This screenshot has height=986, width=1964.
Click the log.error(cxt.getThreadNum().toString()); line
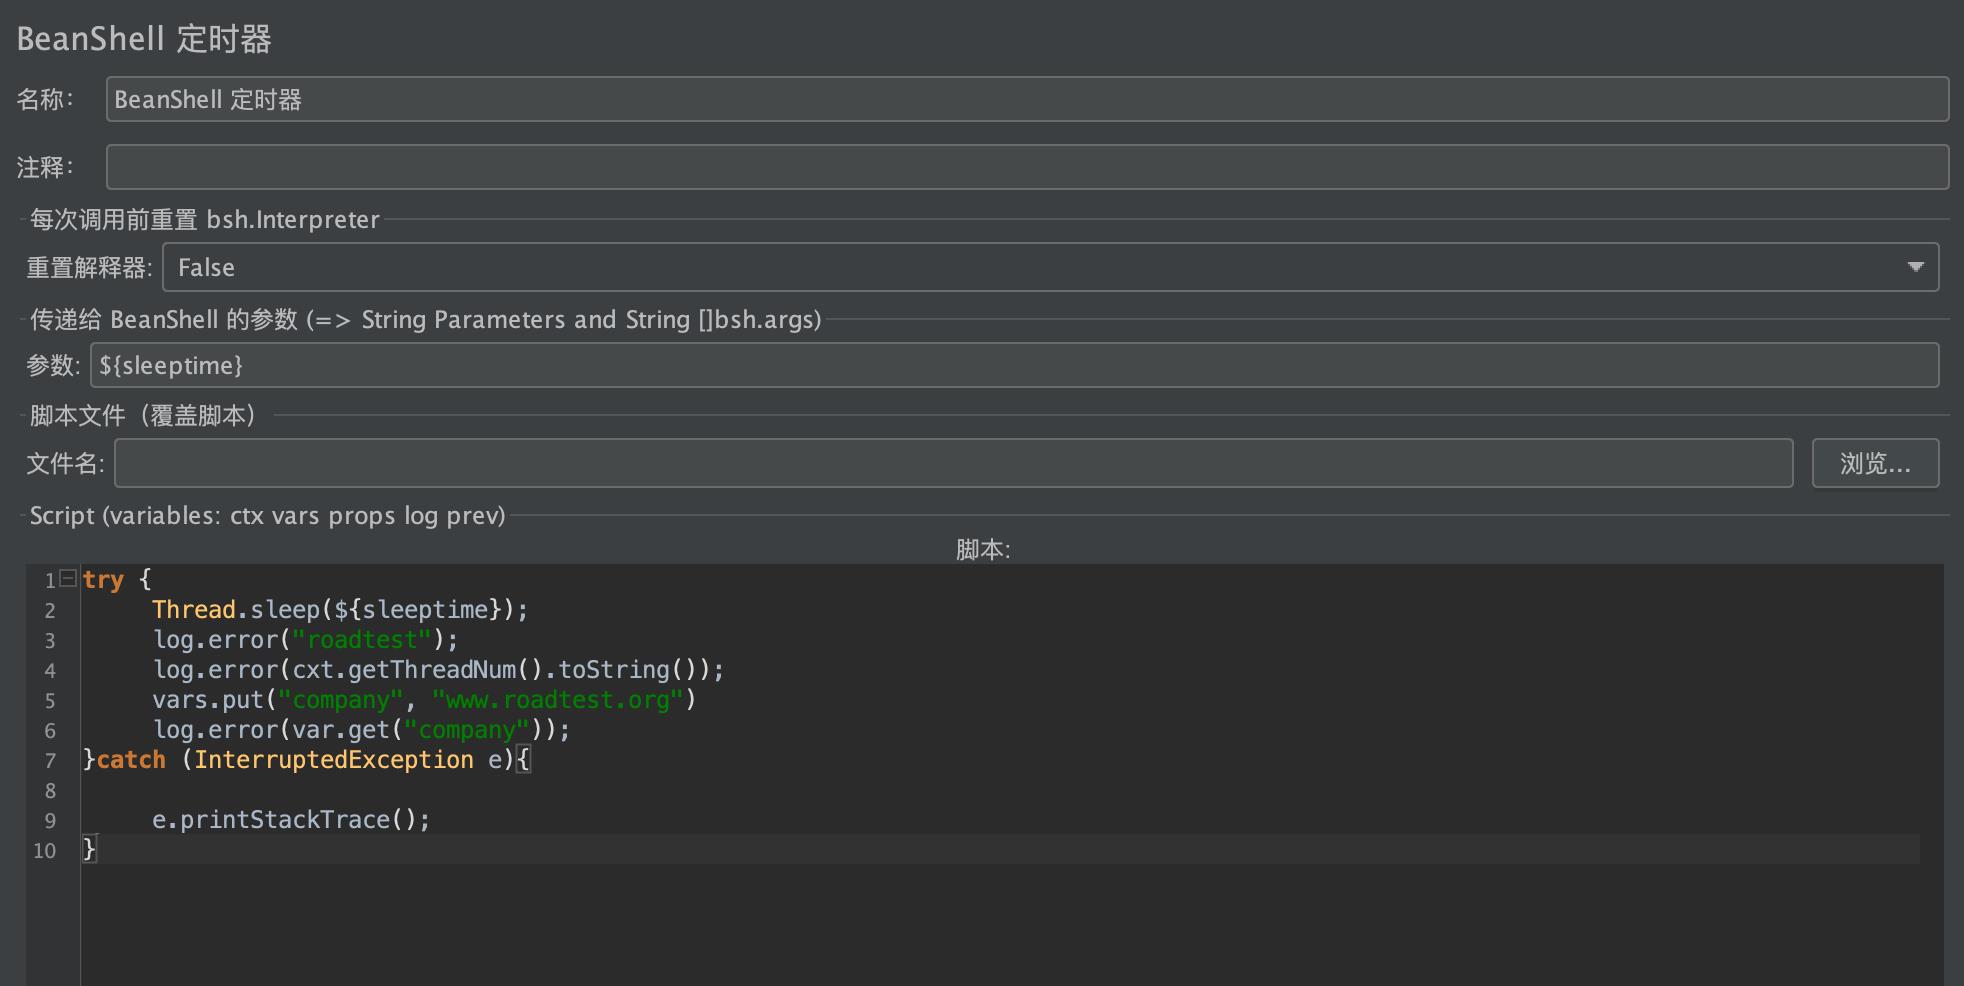pyautogui.click(x=438, y=669)
